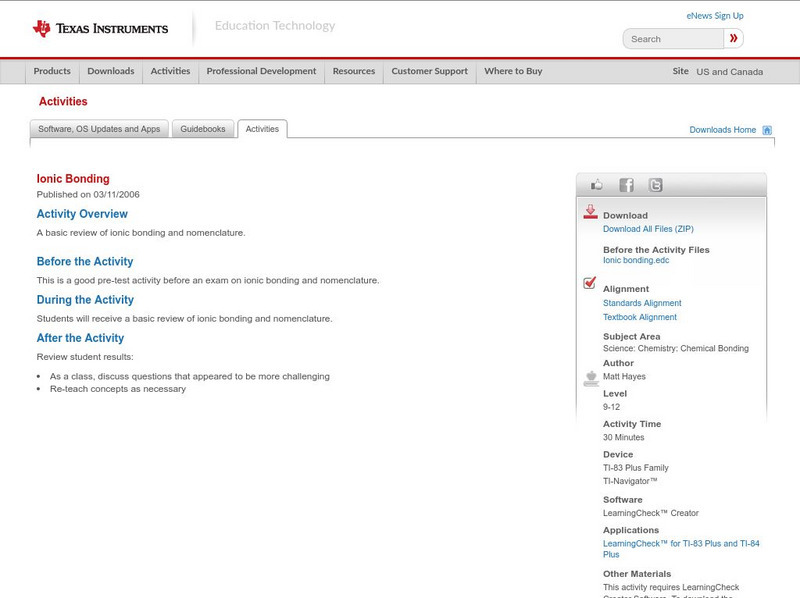Click the red Activities page heading
This screenshot has width=800, height=598.
pyautogui.click(x=63, y=101)
